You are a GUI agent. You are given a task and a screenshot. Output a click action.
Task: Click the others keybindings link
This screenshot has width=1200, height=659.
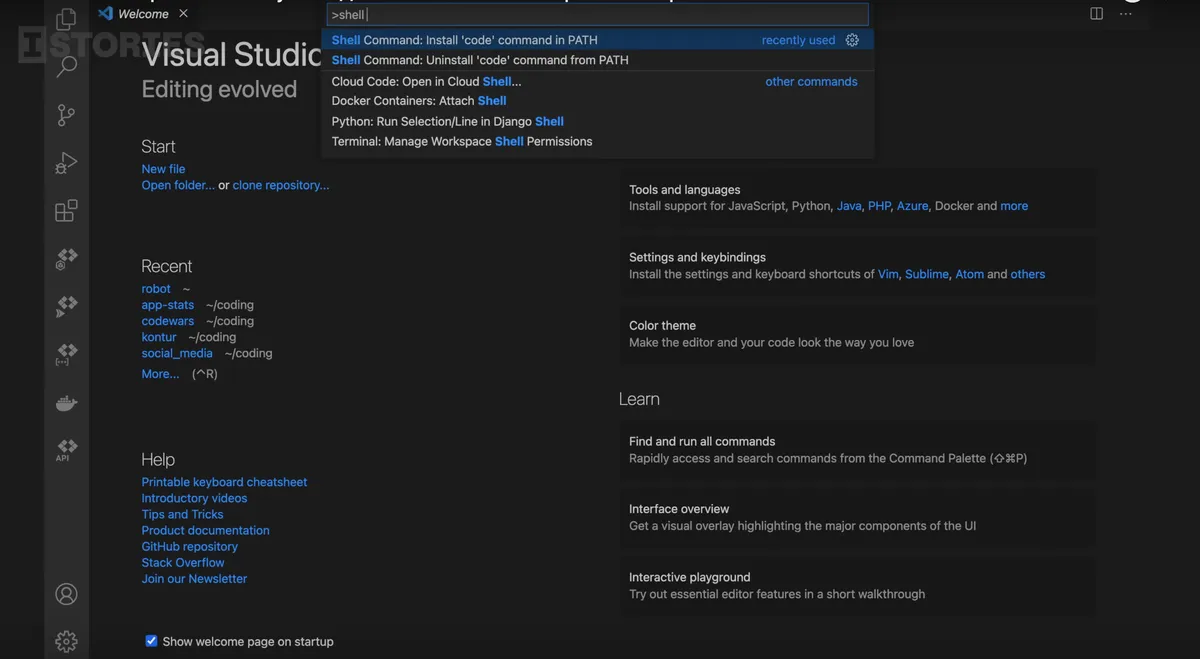point(1028,274)
